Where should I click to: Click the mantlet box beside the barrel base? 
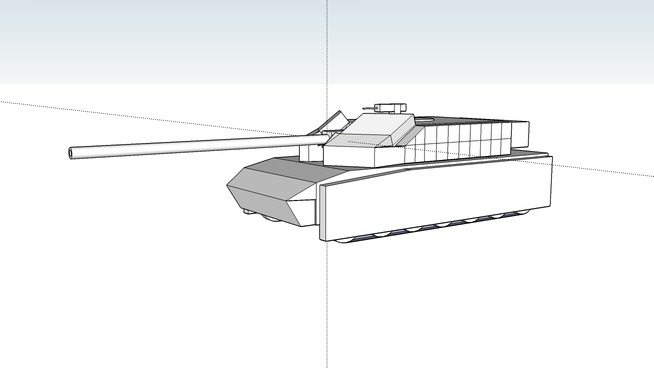[311, 152]
